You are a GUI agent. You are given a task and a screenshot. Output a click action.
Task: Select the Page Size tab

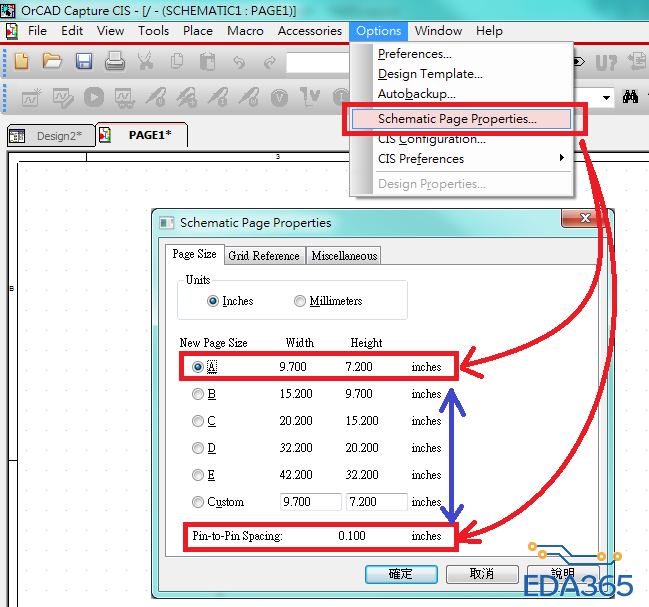pos(195,254)
